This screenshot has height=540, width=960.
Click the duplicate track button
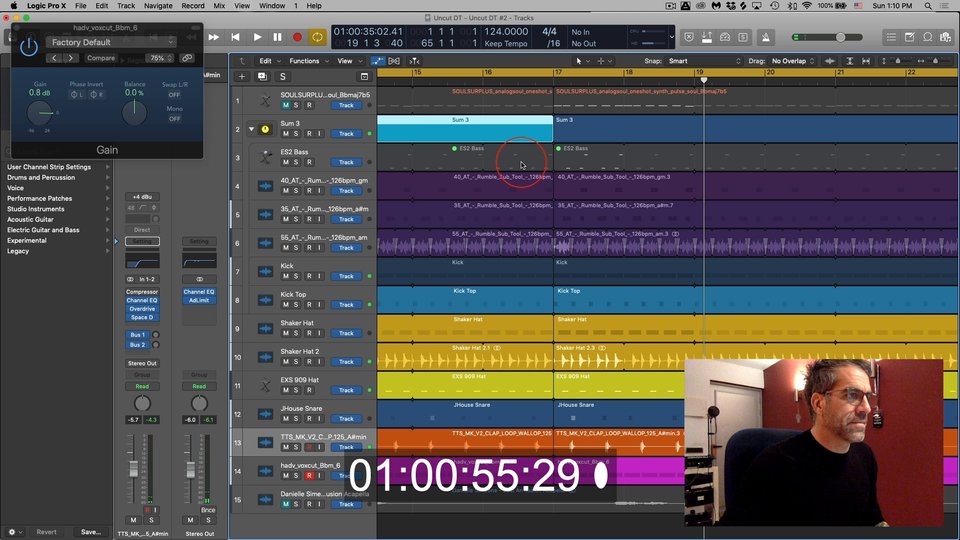point(262,77)
